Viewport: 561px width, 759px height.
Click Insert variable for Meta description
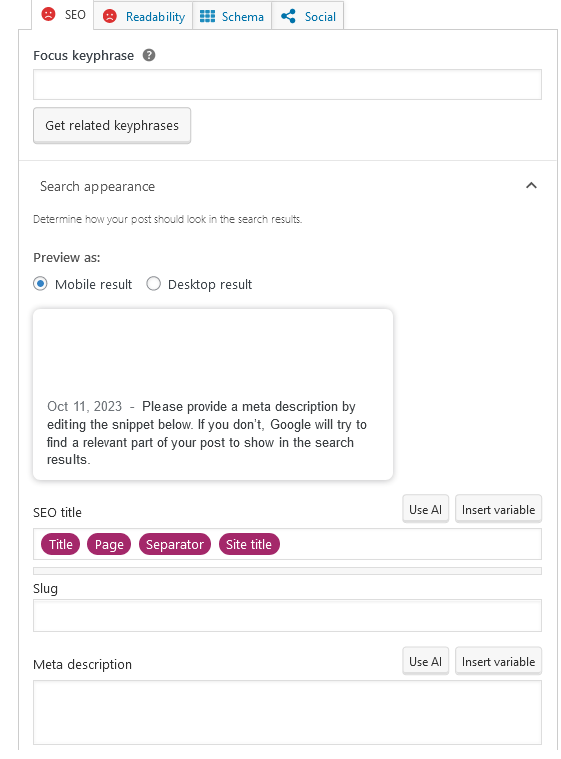tap(499, 662)
